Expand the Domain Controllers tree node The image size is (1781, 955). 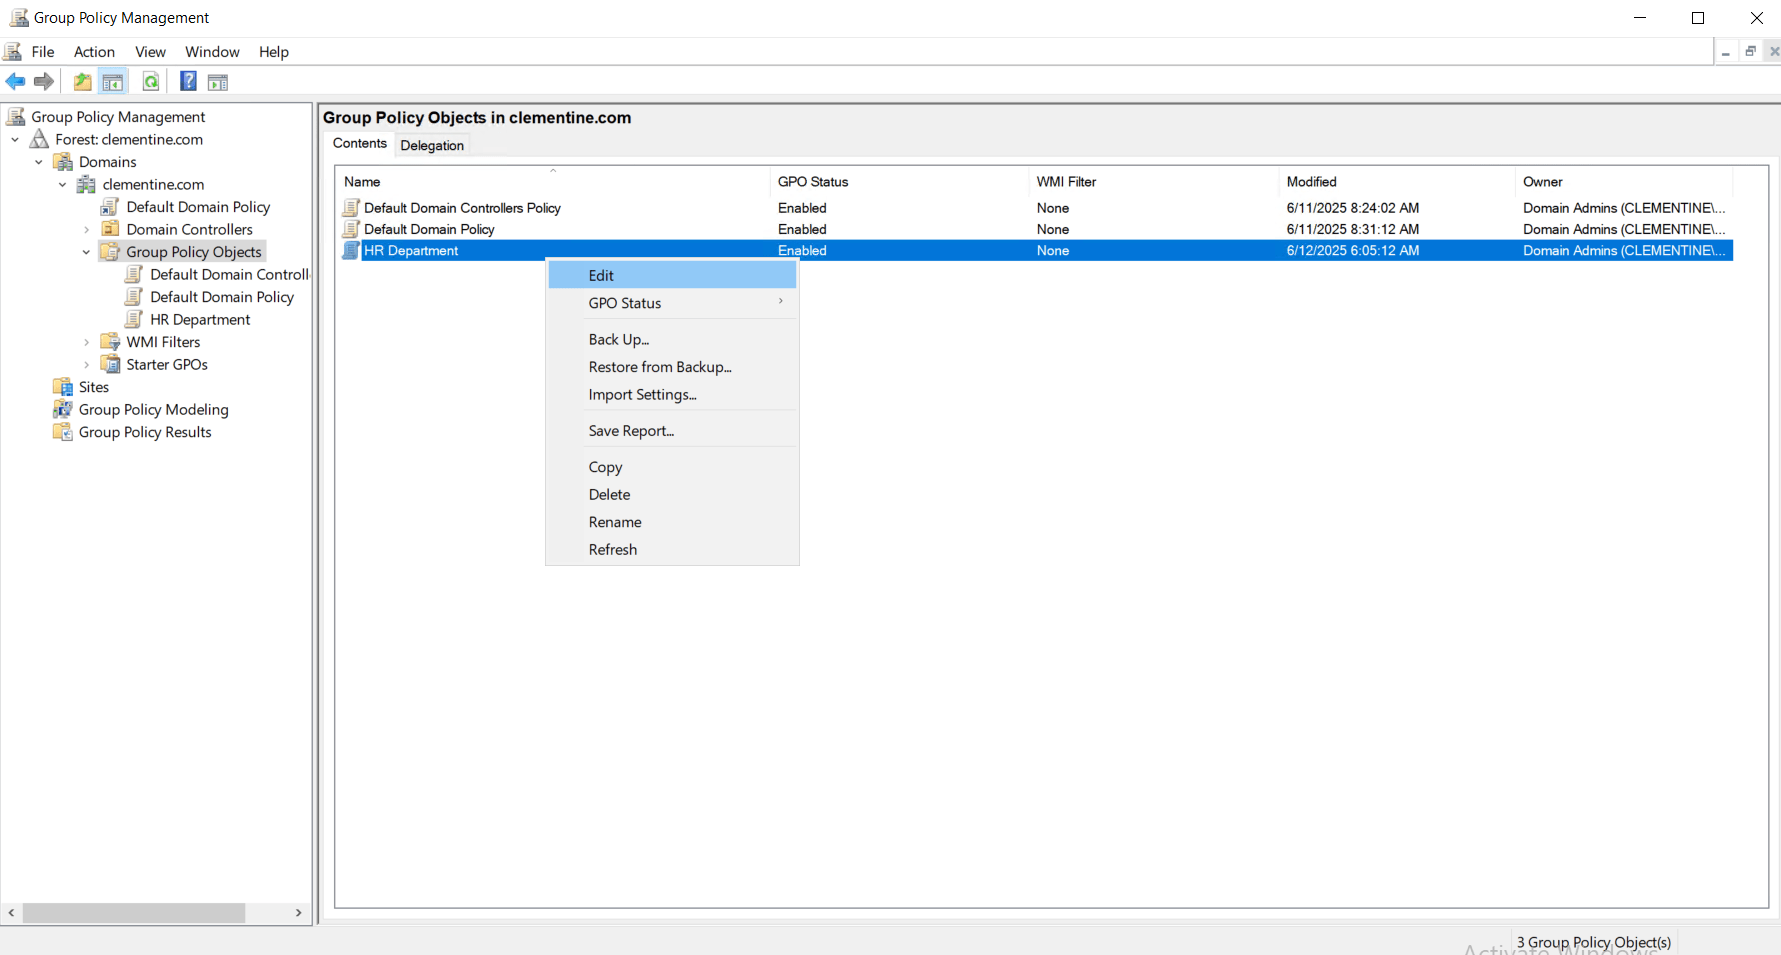pos(86,230)
